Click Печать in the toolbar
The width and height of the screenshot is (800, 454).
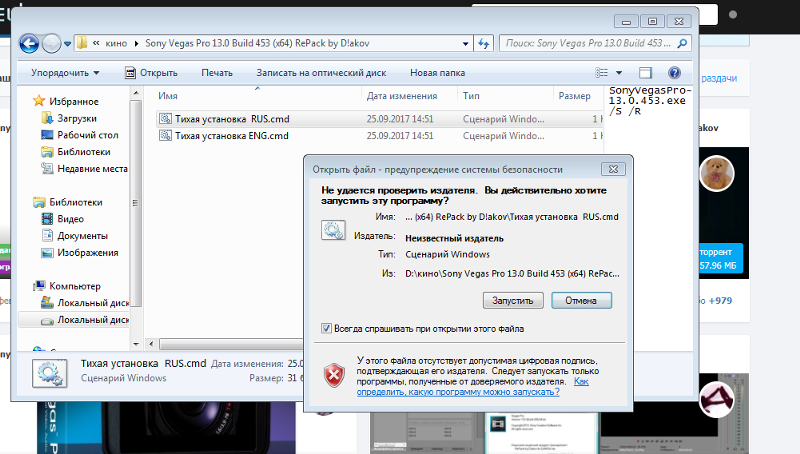point(217,73)
